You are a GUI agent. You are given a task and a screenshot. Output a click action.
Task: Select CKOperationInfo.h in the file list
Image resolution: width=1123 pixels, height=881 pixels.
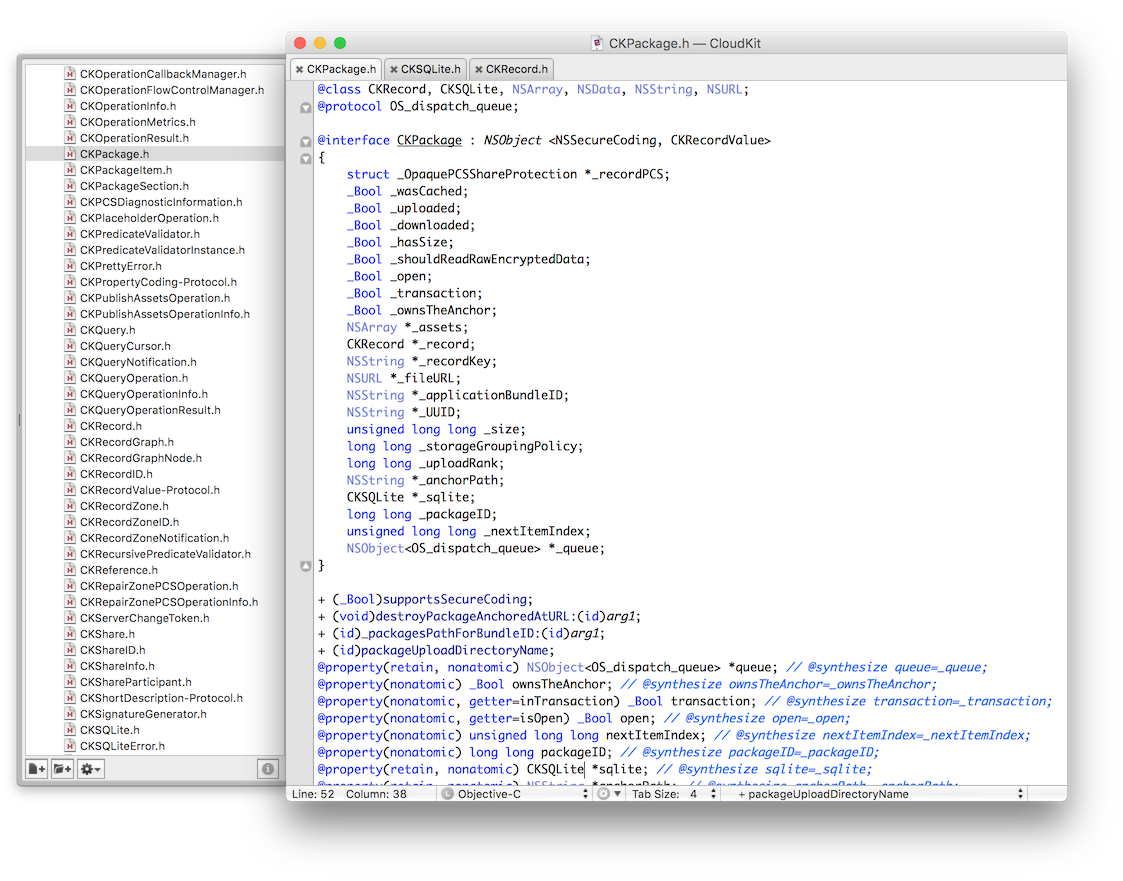pyautogui.click(x=127, y=106)
